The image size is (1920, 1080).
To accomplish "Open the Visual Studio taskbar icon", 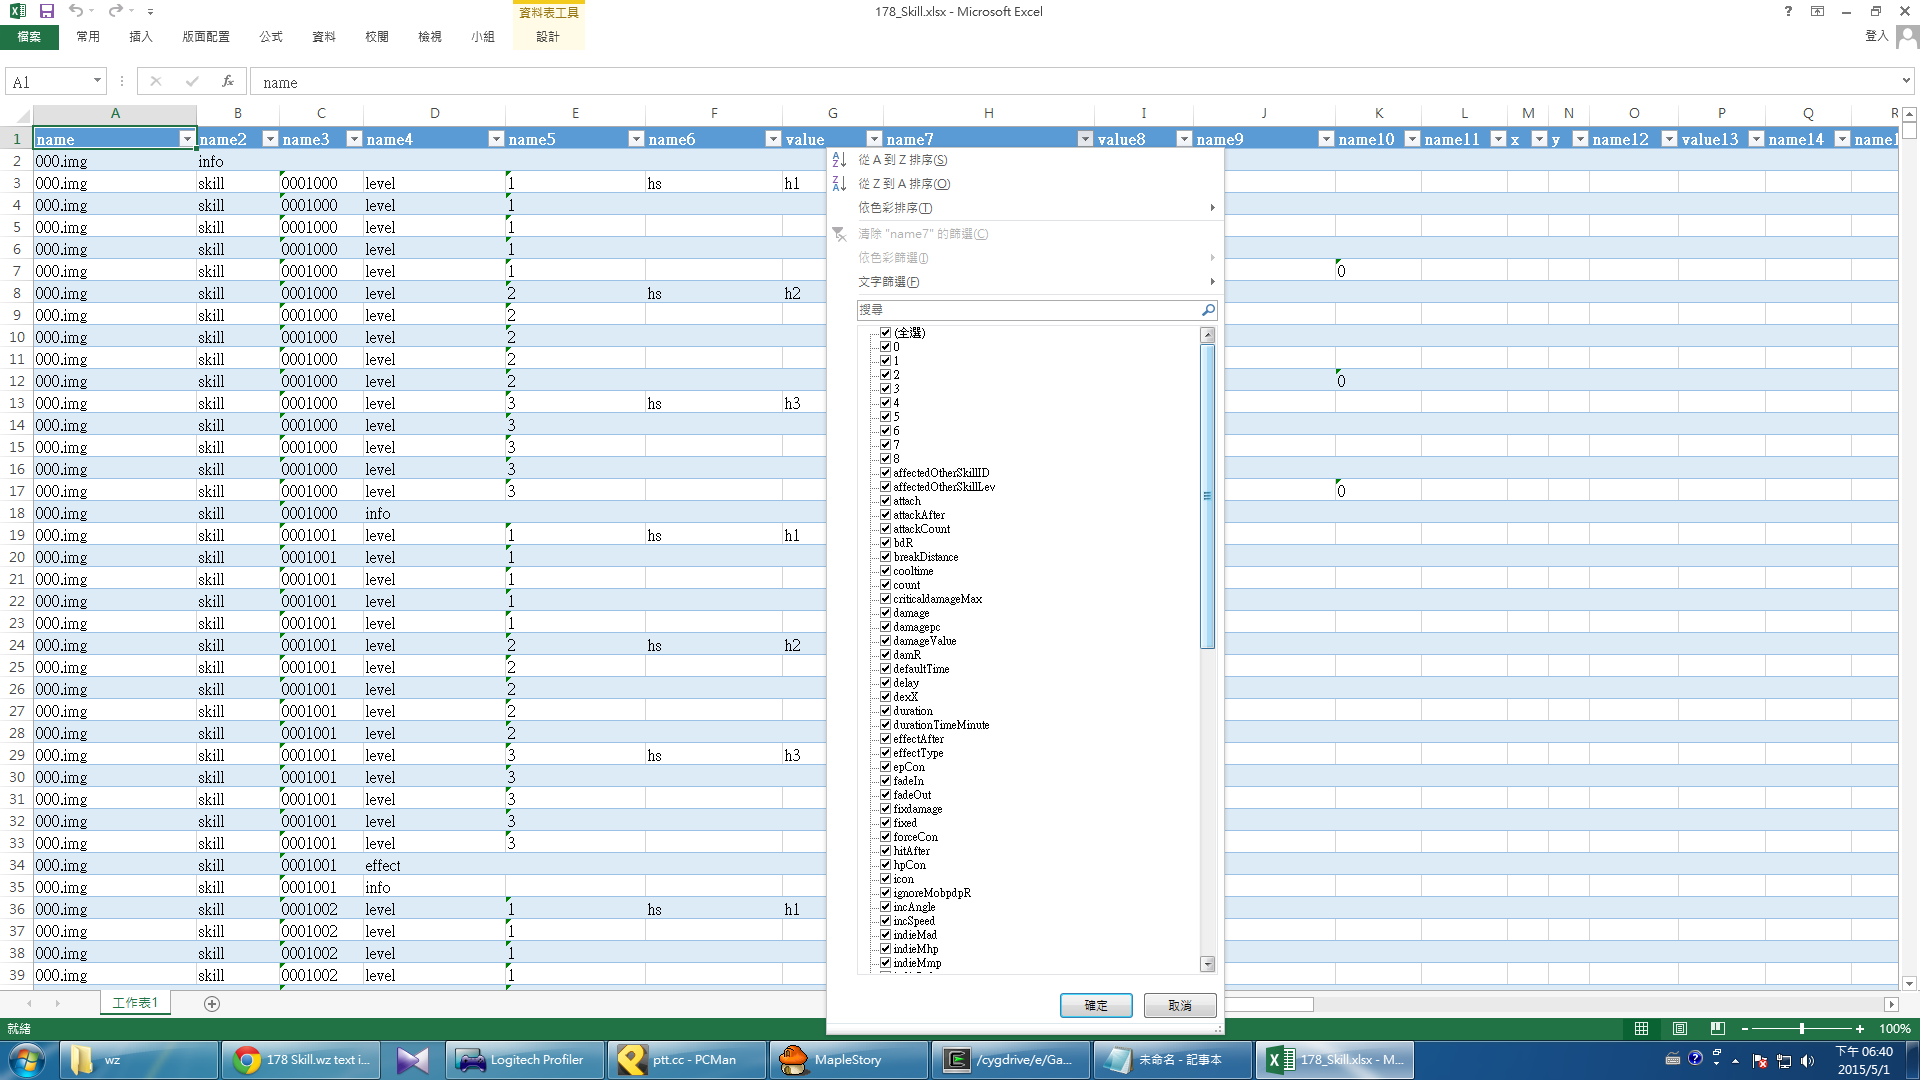I will (x=413, y=1060).
